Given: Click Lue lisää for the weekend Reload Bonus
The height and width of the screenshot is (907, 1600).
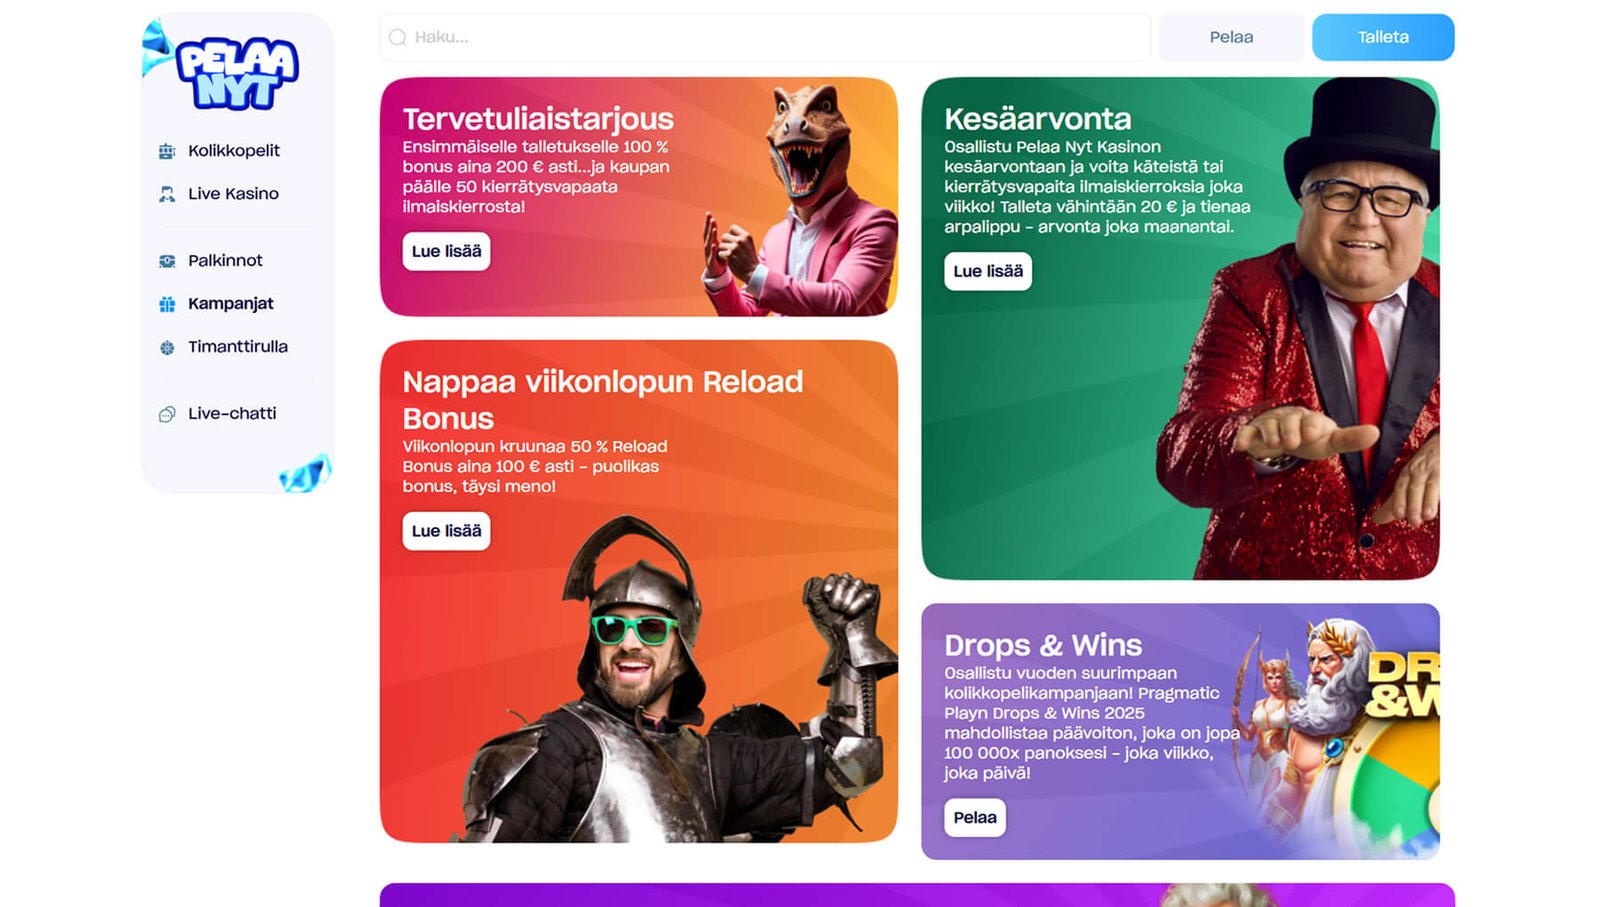Looking at the screenshot, I should (x=446, y=531).
